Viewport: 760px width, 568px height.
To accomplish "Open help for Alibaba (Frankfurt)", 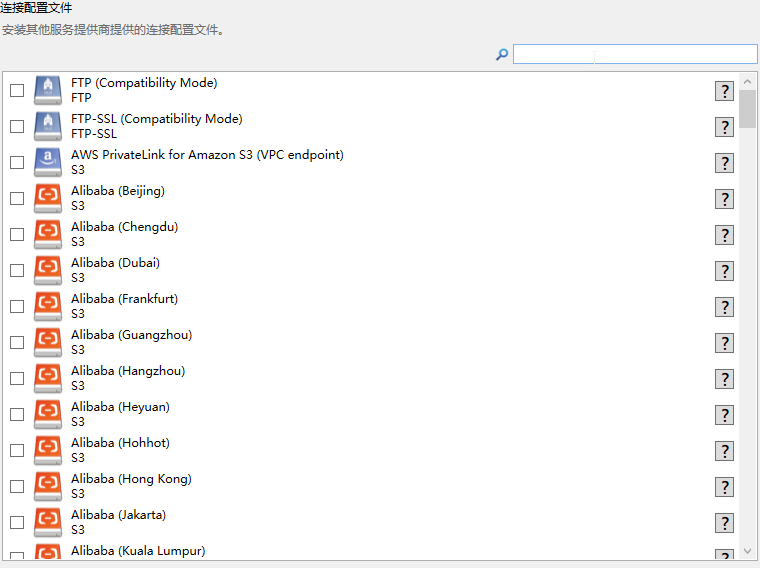I will coord(724,307).
